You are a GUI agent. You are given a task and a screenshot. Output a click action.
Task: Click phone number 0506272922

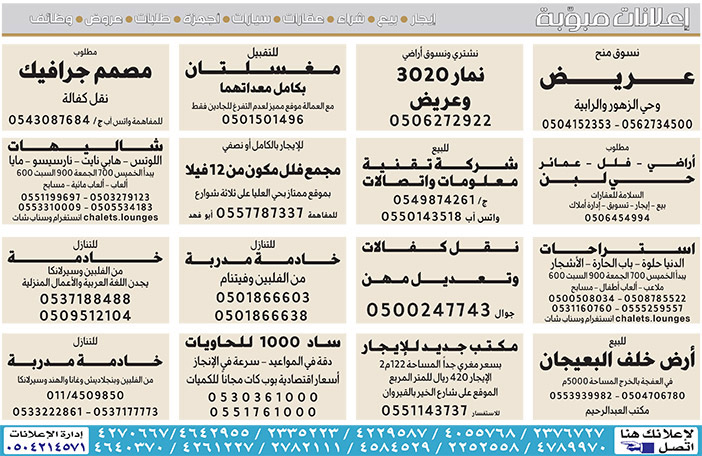pos(441,120)
